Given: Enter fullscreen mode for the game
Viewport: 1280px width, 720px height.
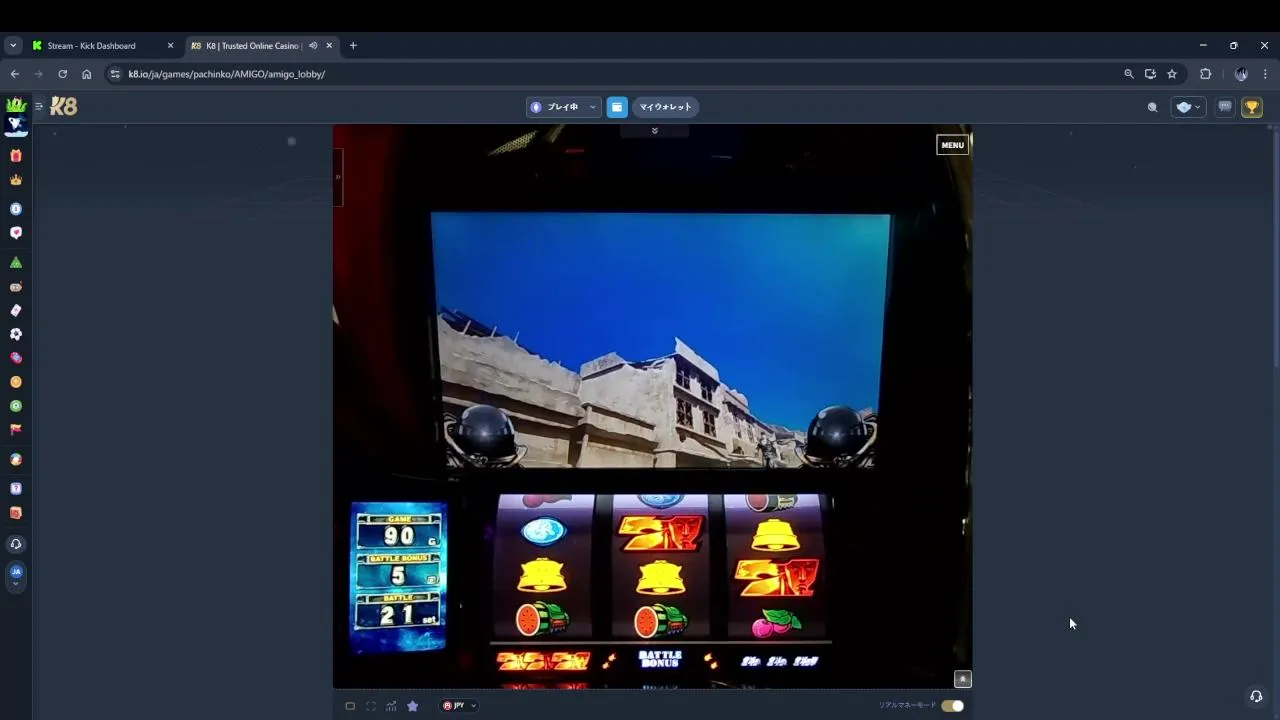Looking at the screenshot, I should click(370, 706).
